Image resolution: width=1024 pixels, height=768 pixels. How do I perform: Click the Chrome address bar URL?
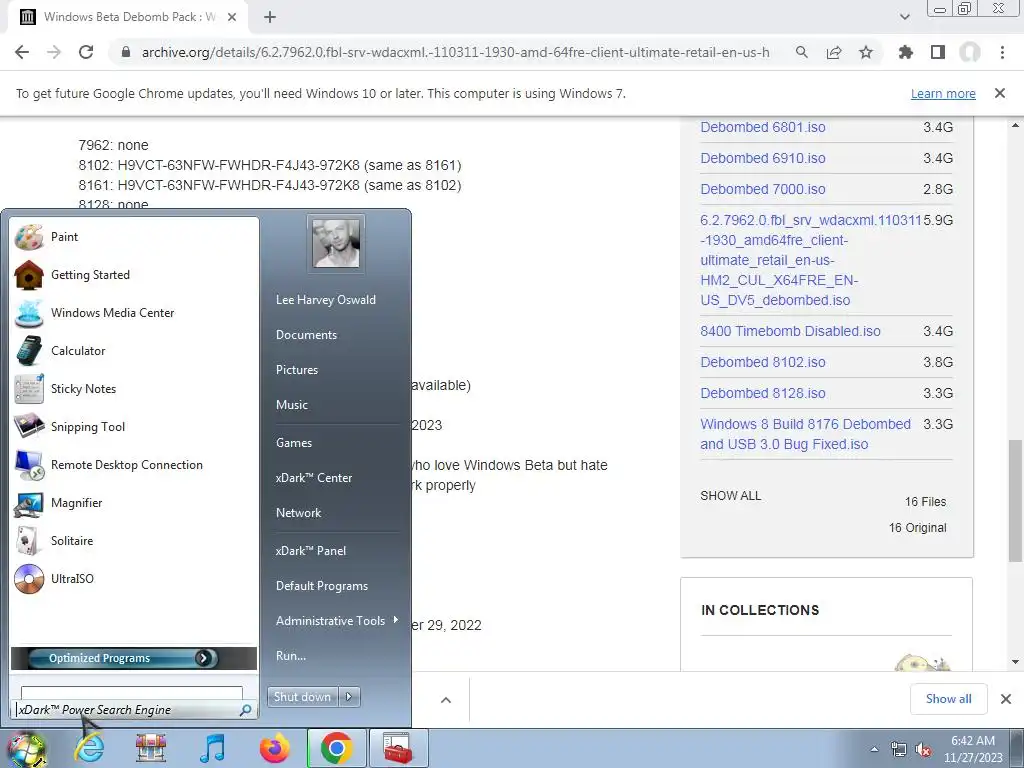455,52
